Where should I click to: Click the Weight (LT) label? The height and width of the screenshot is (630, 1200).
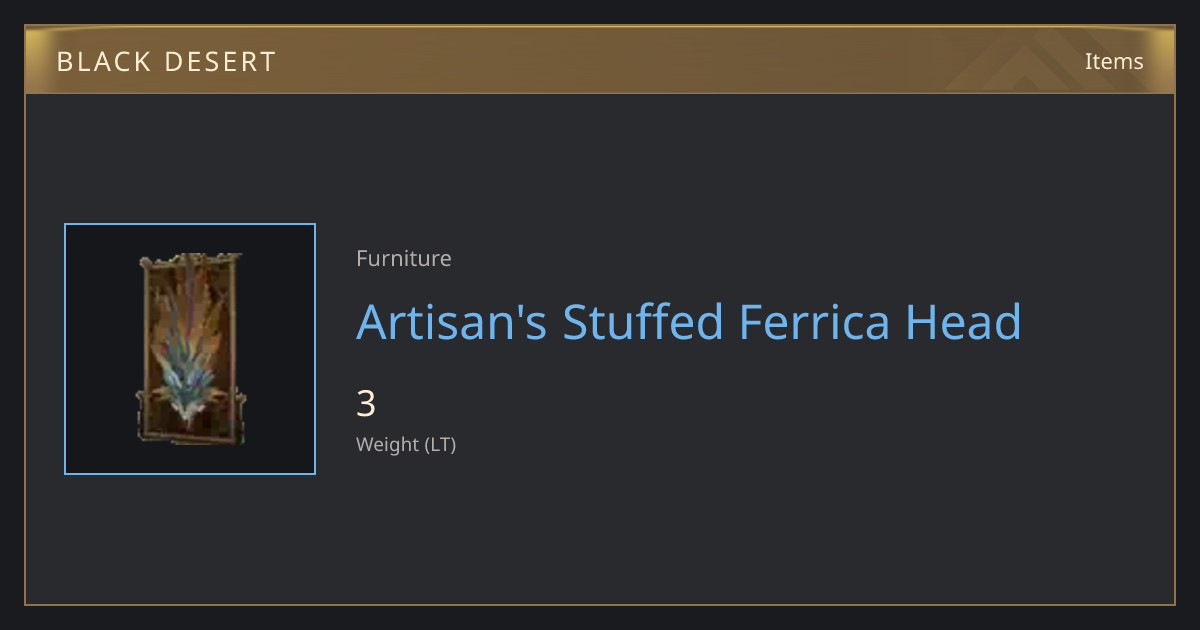[x=406, y=444]
